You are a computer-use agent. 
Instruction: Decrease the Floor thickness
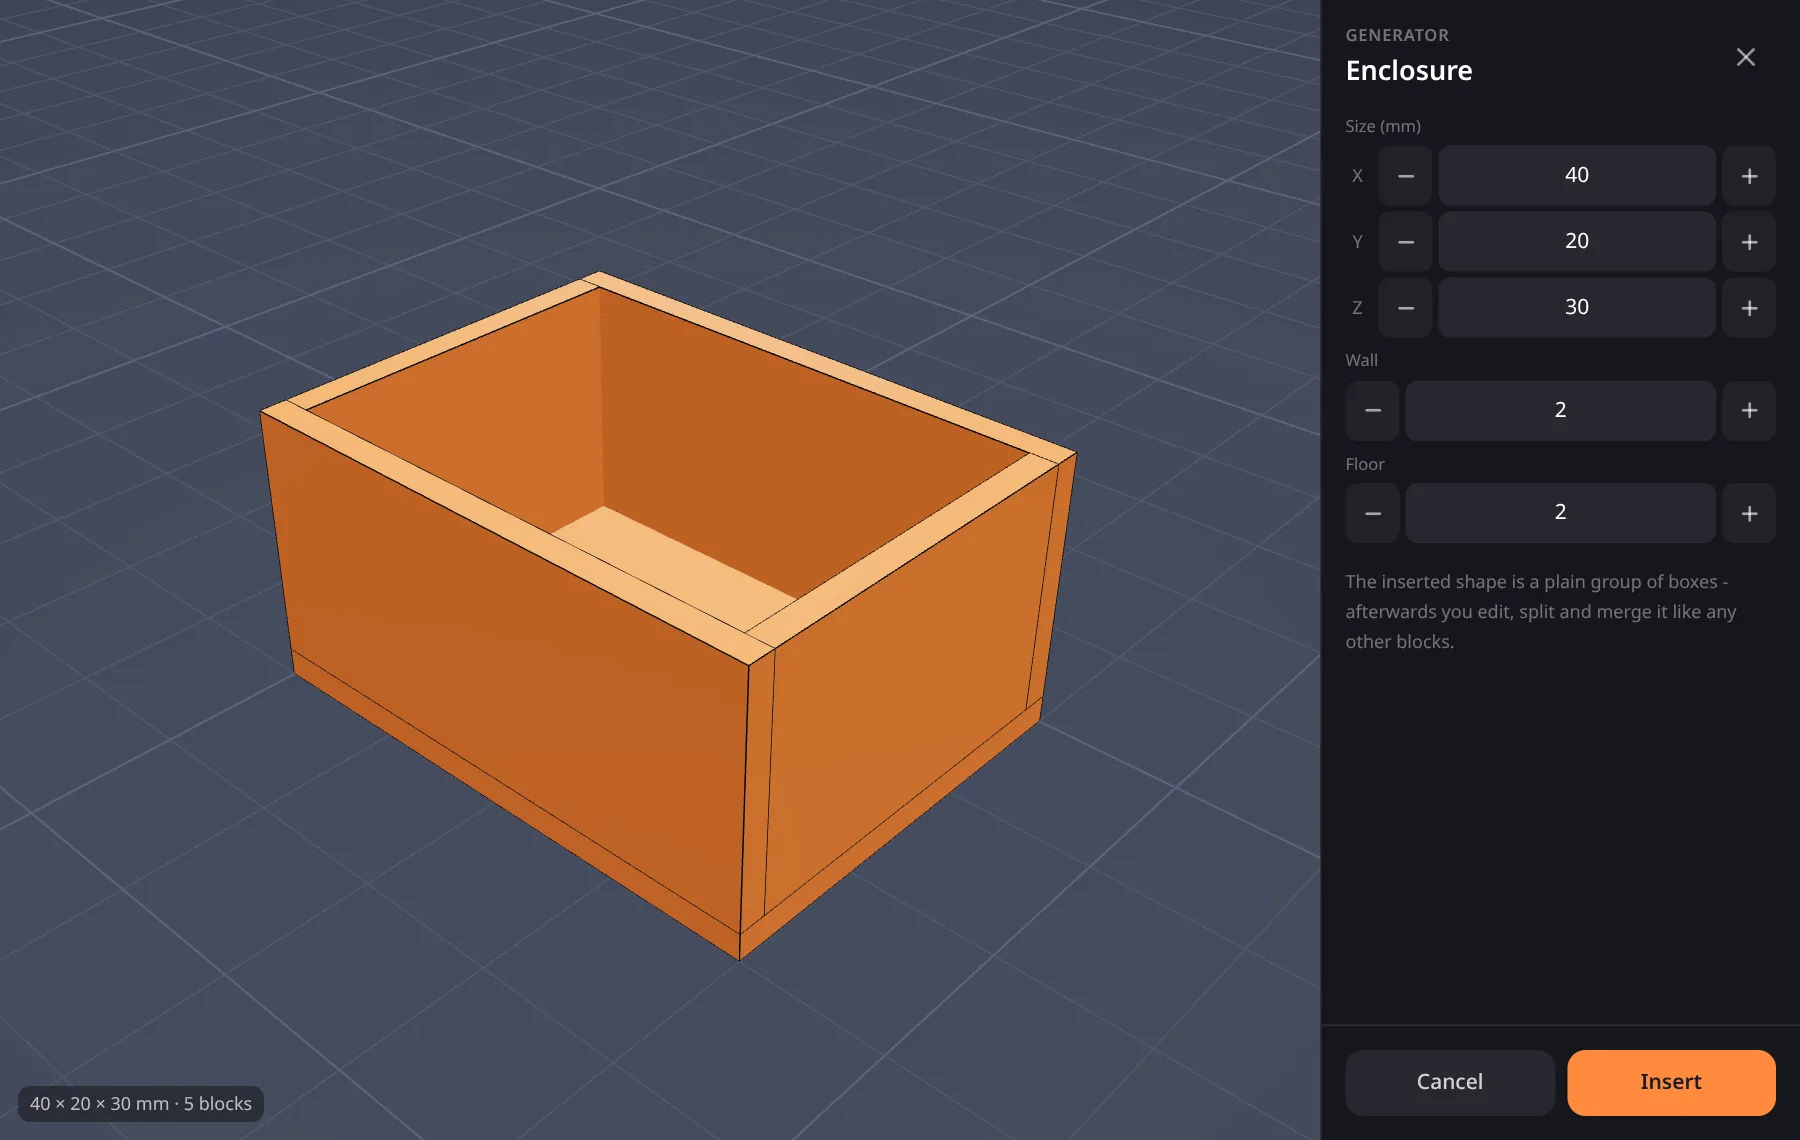point(1372,513)
